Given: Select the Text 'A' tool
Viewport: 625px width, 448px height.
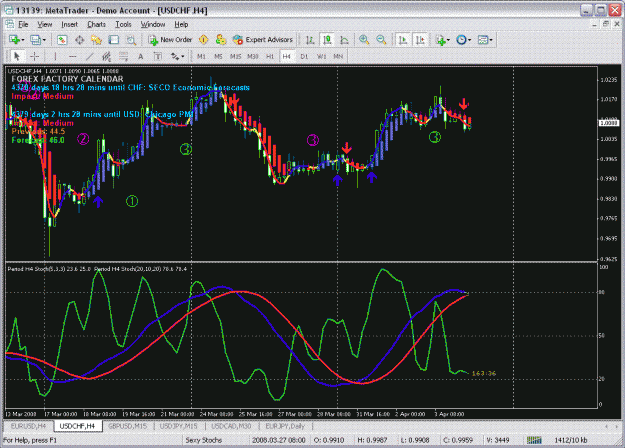Looking at the screenshot, I should tap(141, 56).
